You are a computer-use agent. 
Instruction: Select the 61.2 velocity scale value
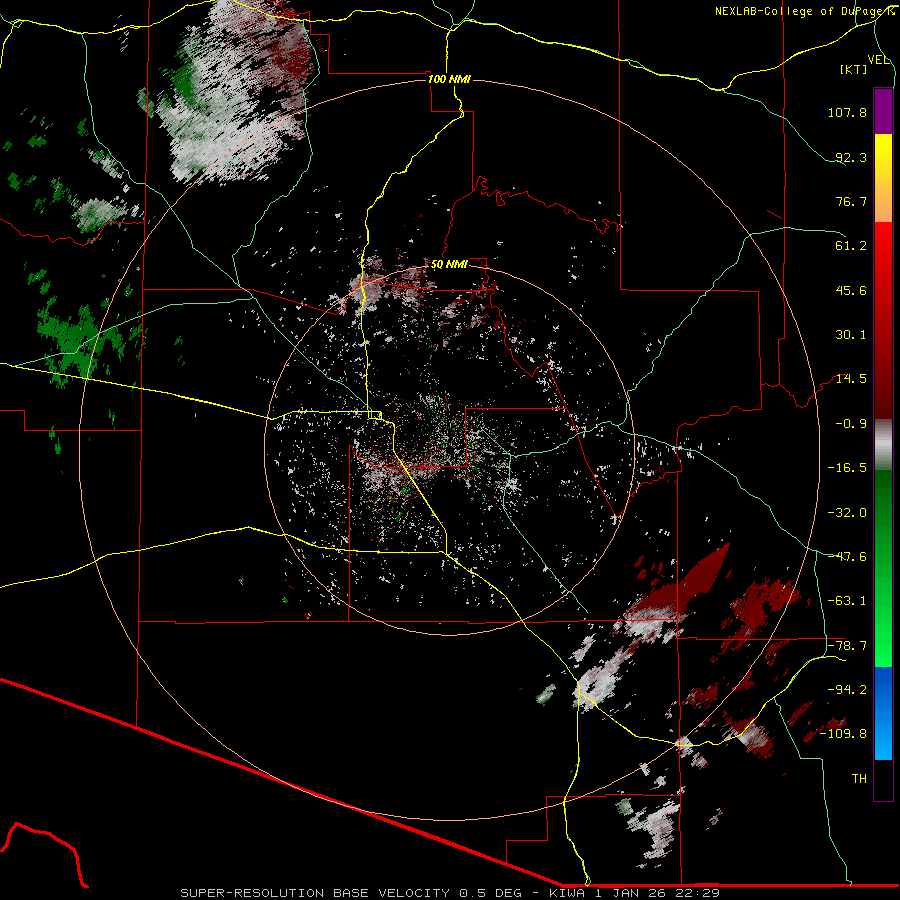[851, 246]
